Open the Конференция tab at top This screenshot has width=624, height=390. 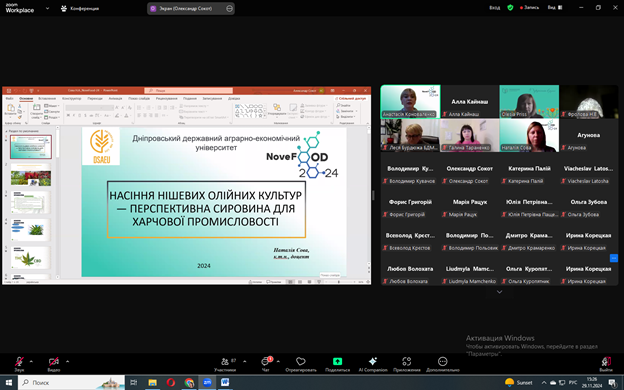point(80,8)
